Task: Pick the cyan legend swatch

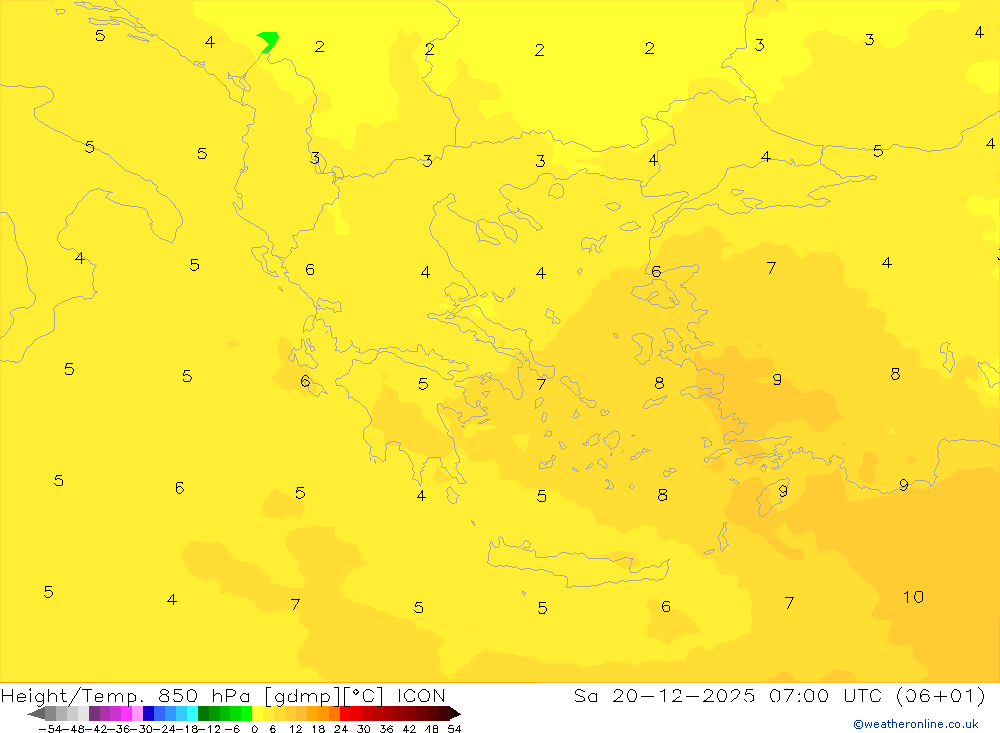Action: (192, 713)
